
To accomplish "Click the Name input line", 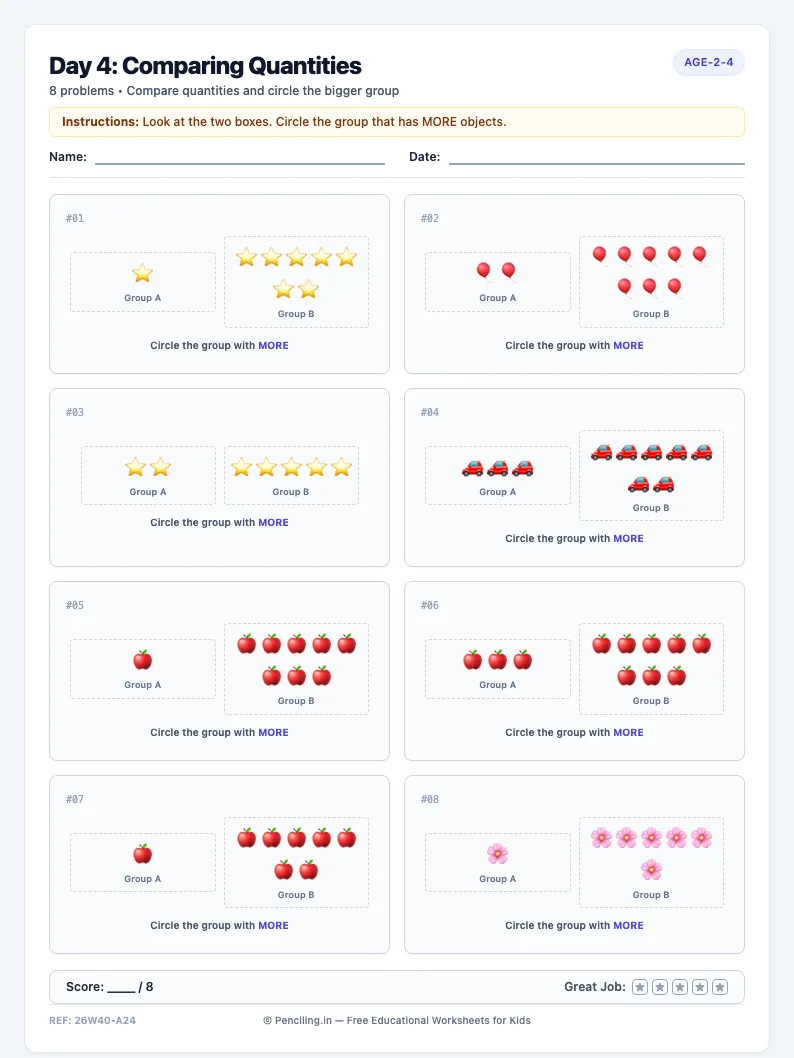I will coord(239,157).
